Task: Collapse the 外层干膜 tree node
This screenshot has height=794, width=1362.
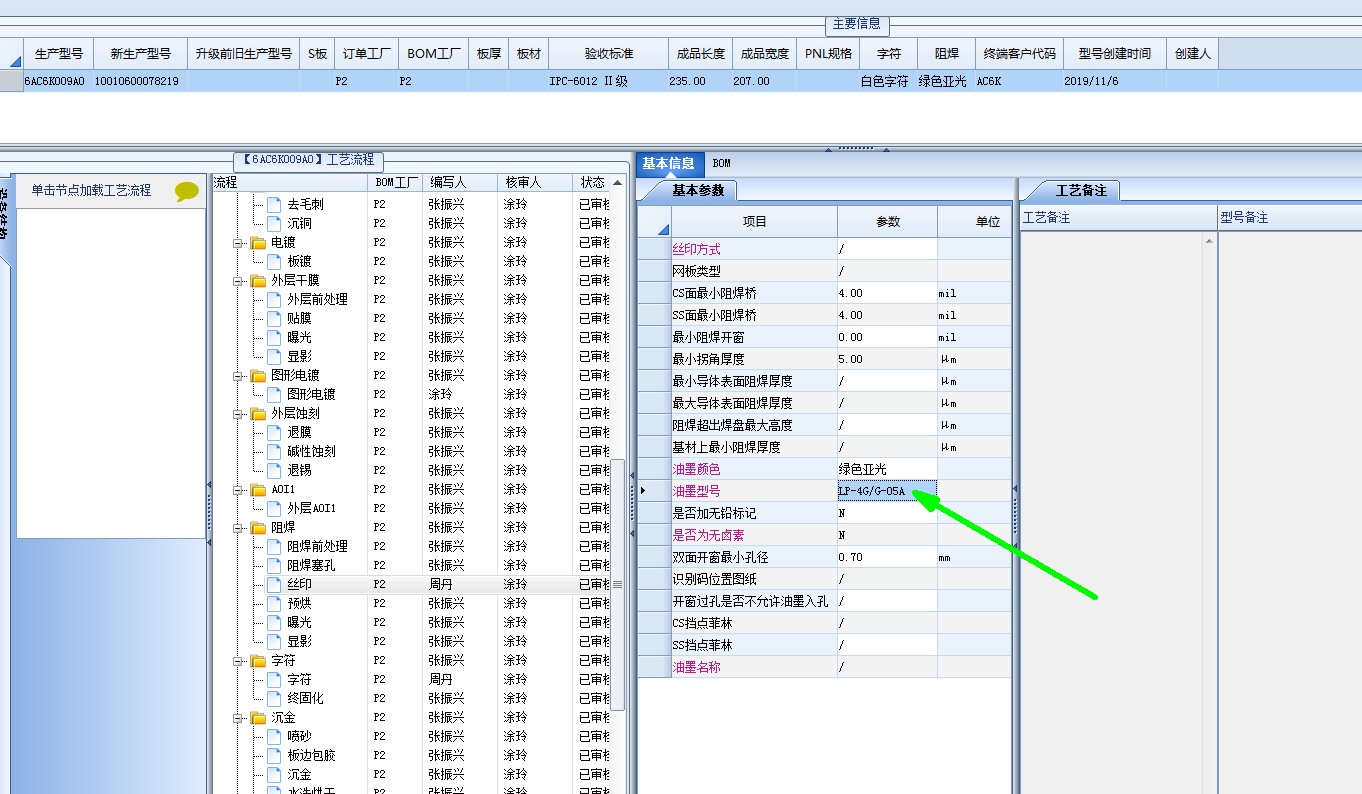Action: coord(240,281)
